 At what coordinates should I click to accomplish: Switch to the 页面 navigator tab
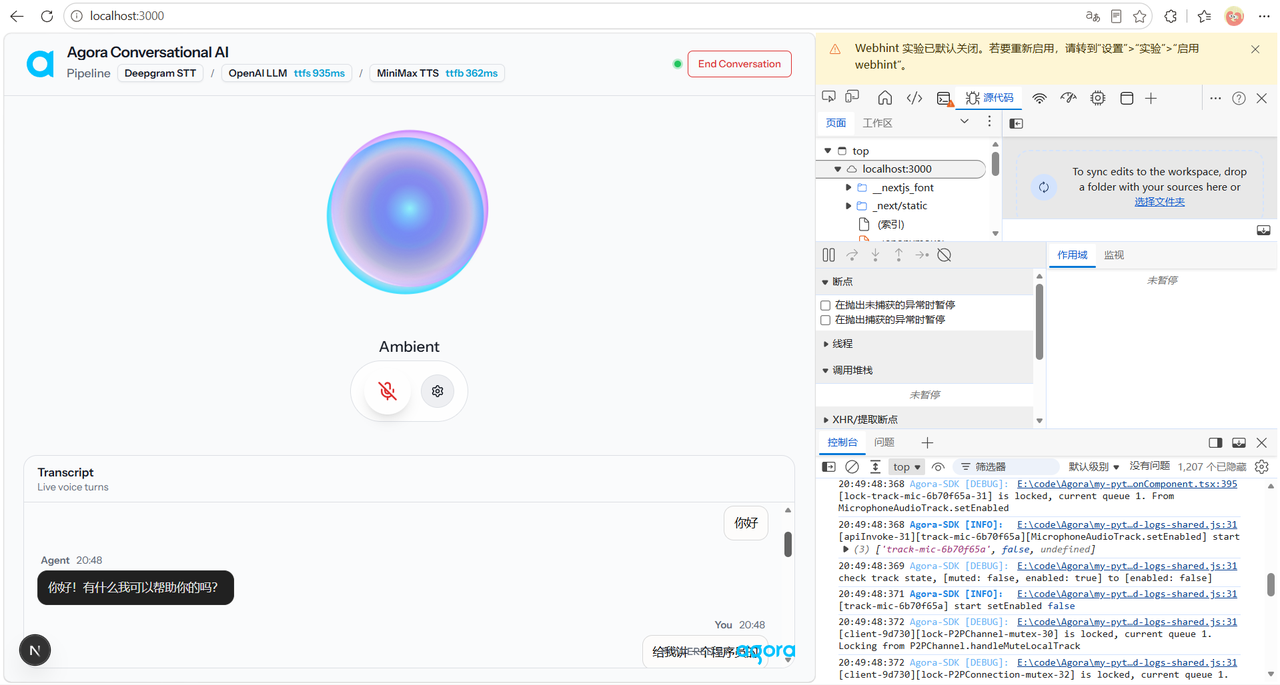pos(836,123)
